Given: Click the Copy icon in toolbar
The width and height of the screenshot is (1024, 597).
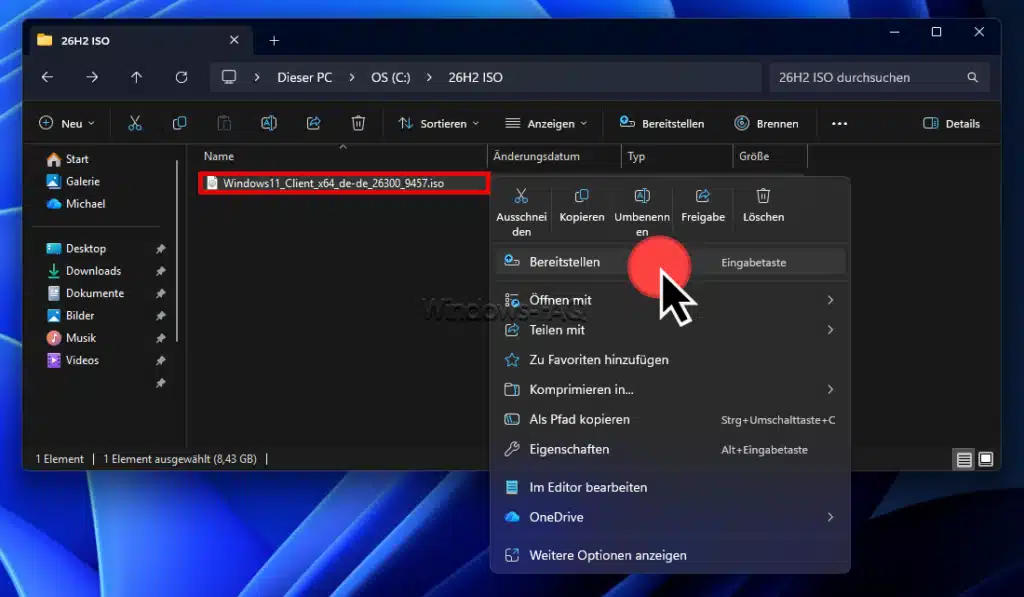Looking at the screenshot, I should coord(179,123).
